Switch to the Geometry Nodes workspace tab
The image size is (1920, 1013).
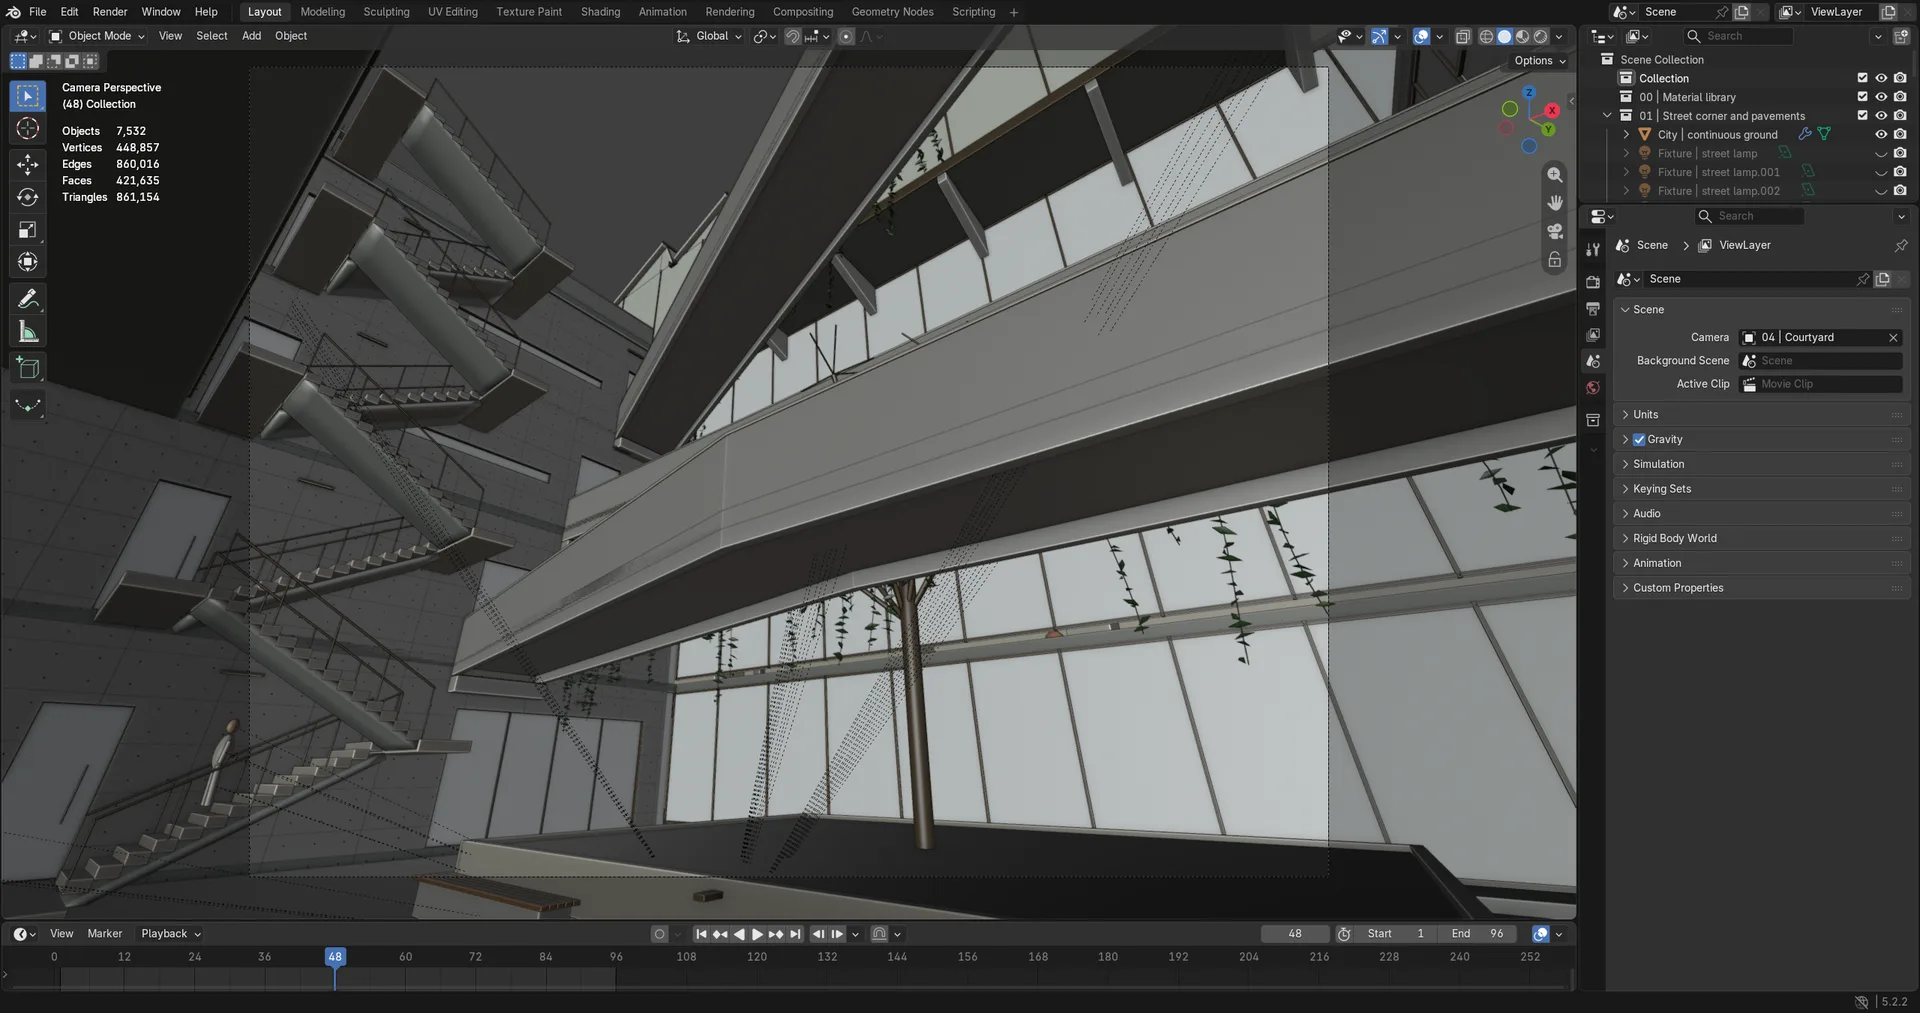[892, 12]
